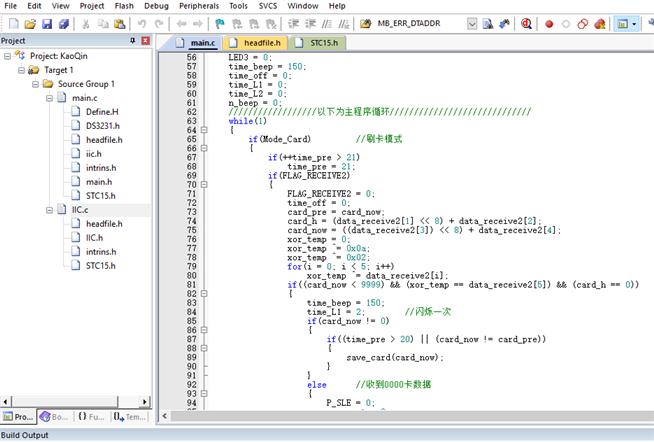Click the Indent selection icon
The height and width of the screenshot is (442, 654).
[x=293, y=24]
